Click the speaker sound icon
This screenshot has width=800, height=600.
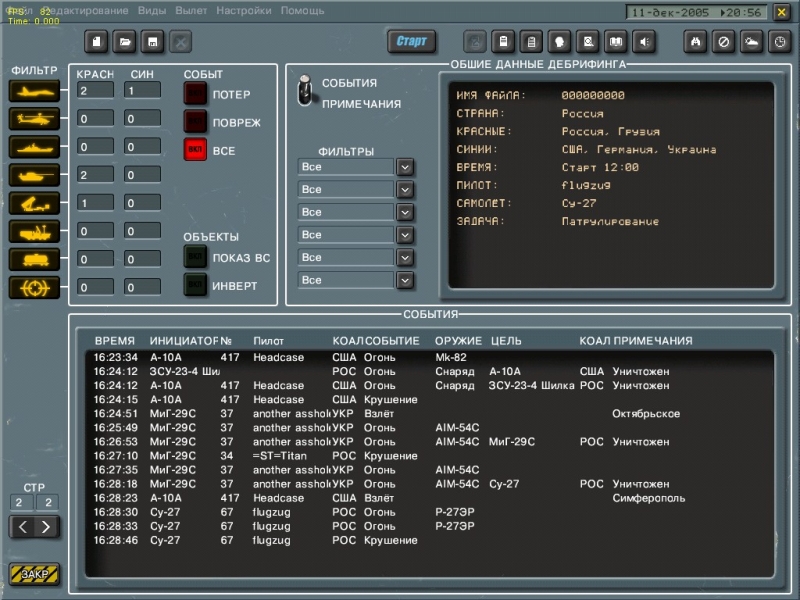(644, 42)
